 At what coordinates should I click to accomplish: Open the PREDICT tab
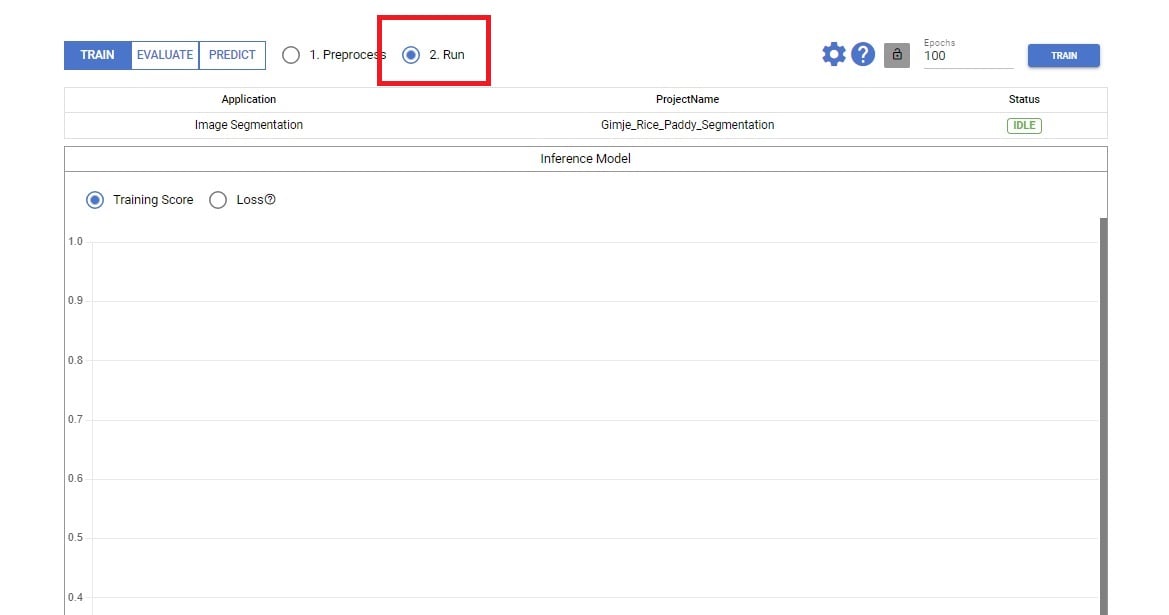click(x=232, y=54)
